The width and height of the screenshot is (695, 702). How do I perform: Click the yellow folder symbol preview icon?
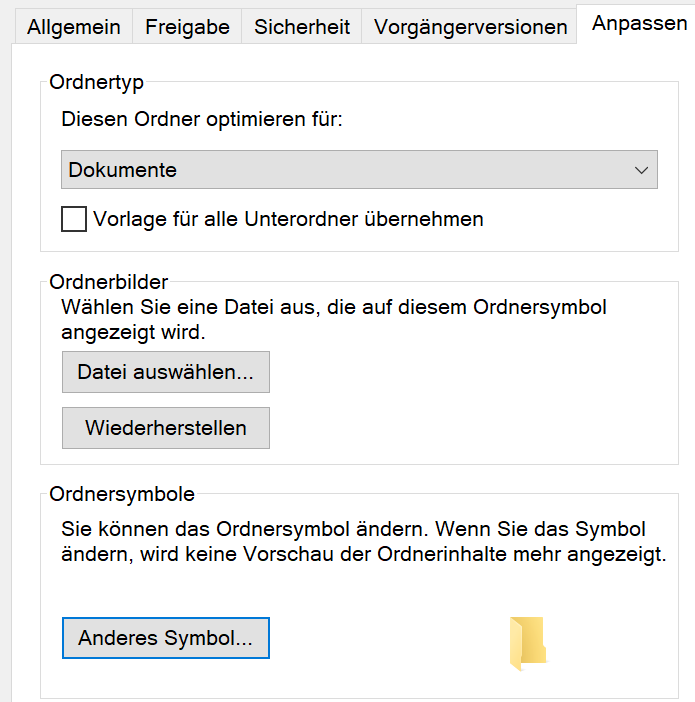pos(527,642)
